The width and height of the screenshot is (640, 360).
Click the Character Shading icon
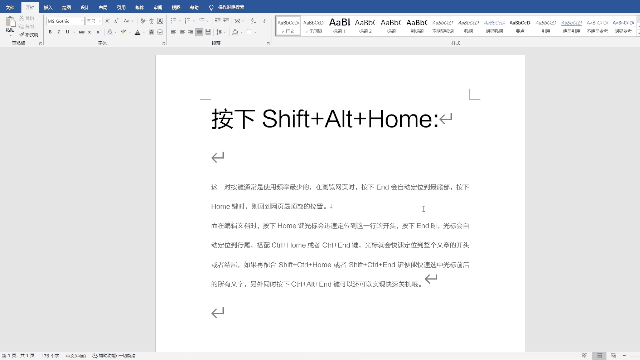click(151, 32)
